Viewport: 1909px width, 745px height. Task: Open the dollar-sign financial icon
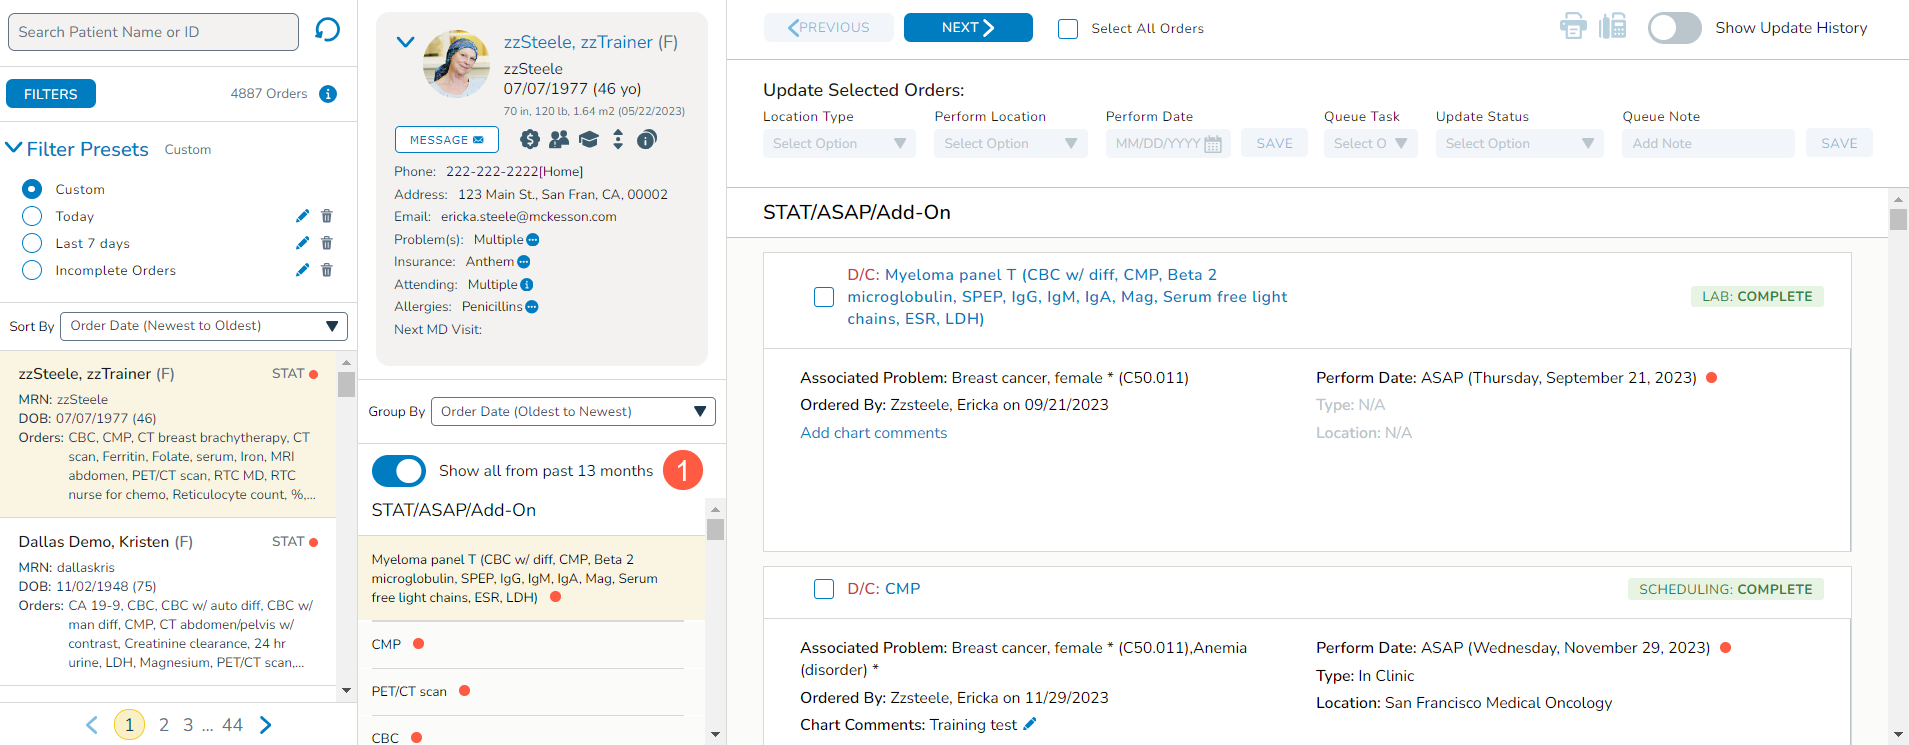pyautogui.click(x=530, y=140)
